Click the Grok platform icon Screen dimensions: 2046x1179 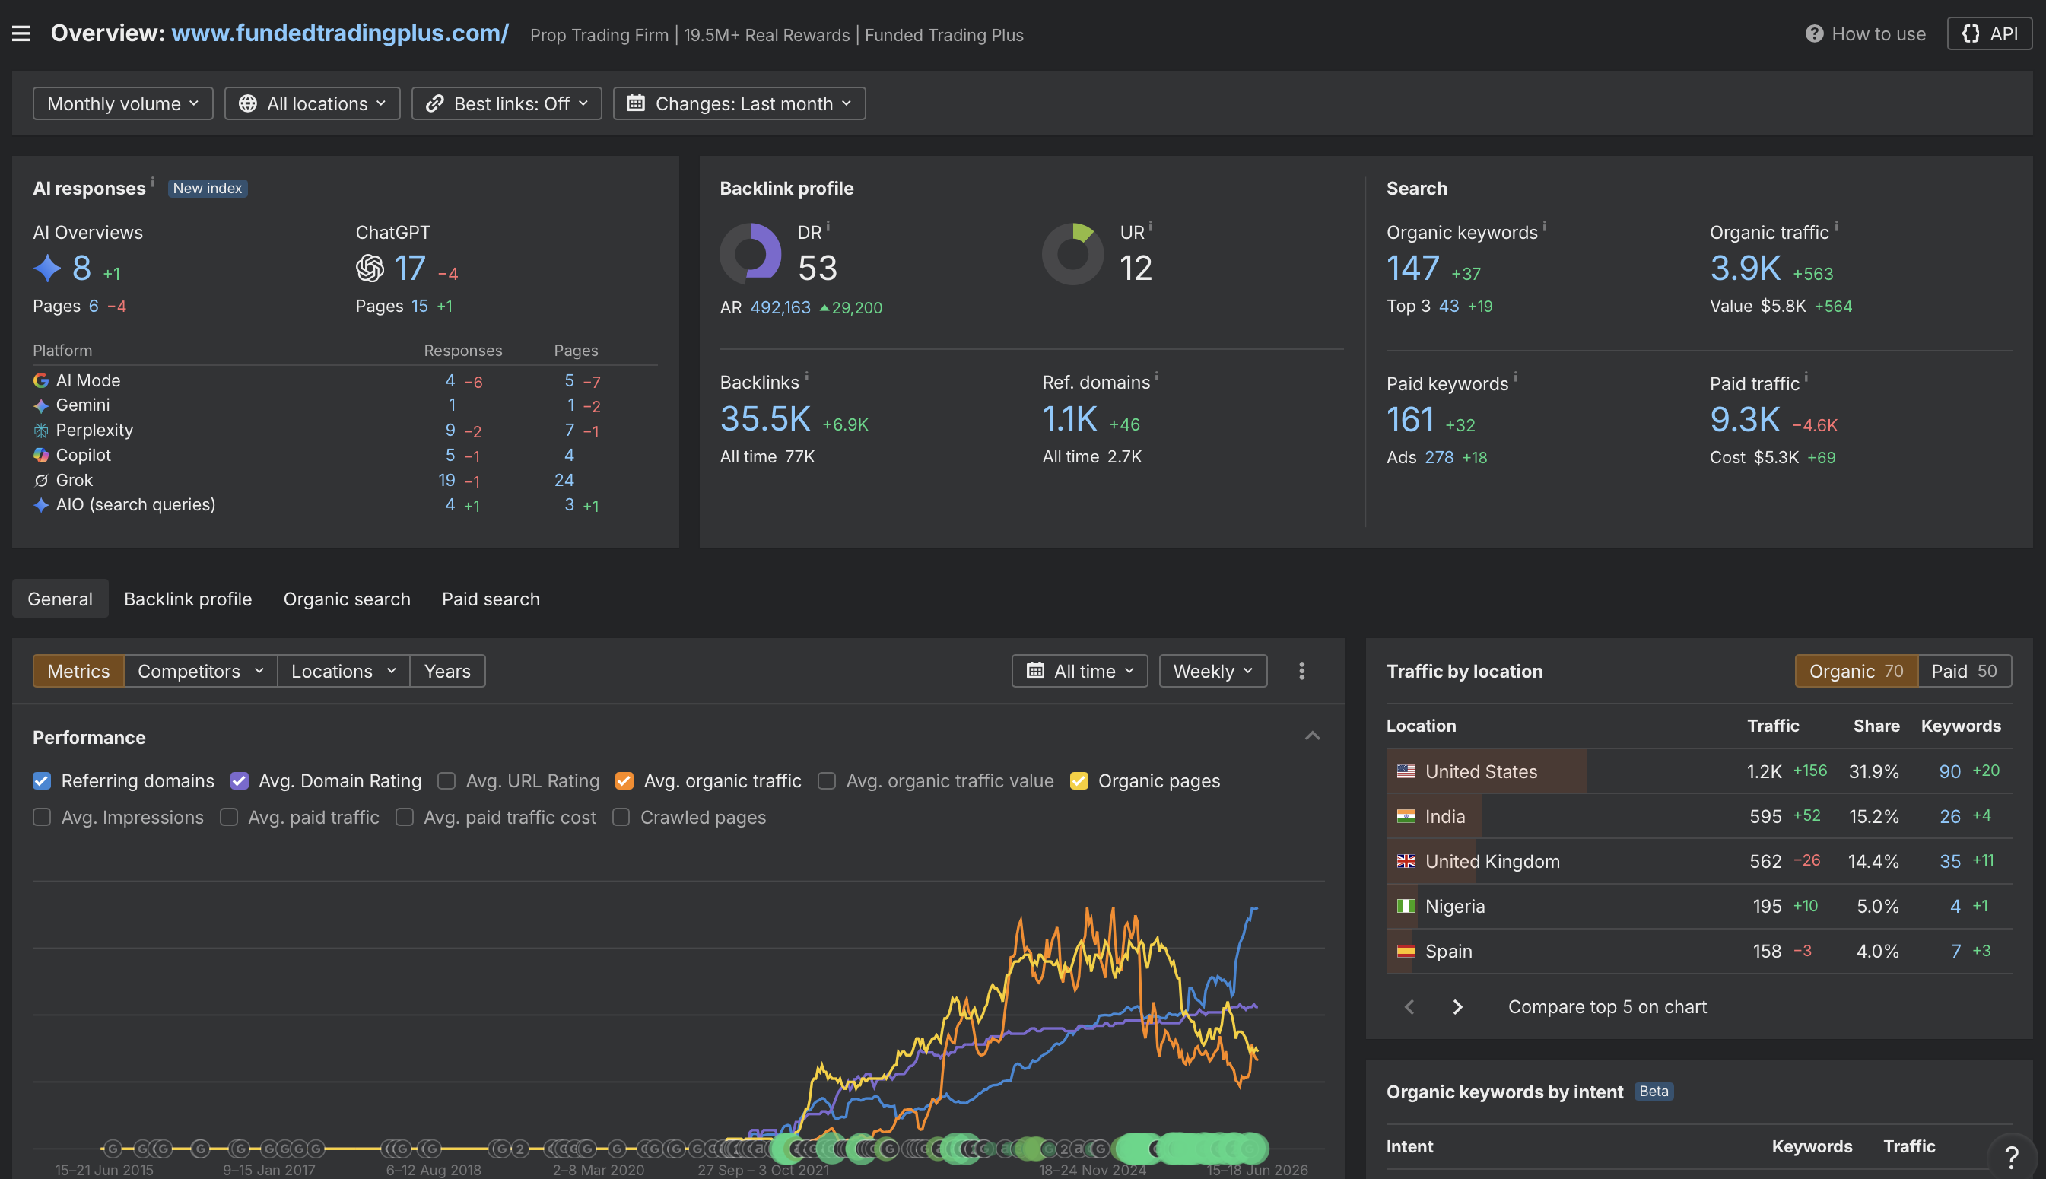[41, 481]
